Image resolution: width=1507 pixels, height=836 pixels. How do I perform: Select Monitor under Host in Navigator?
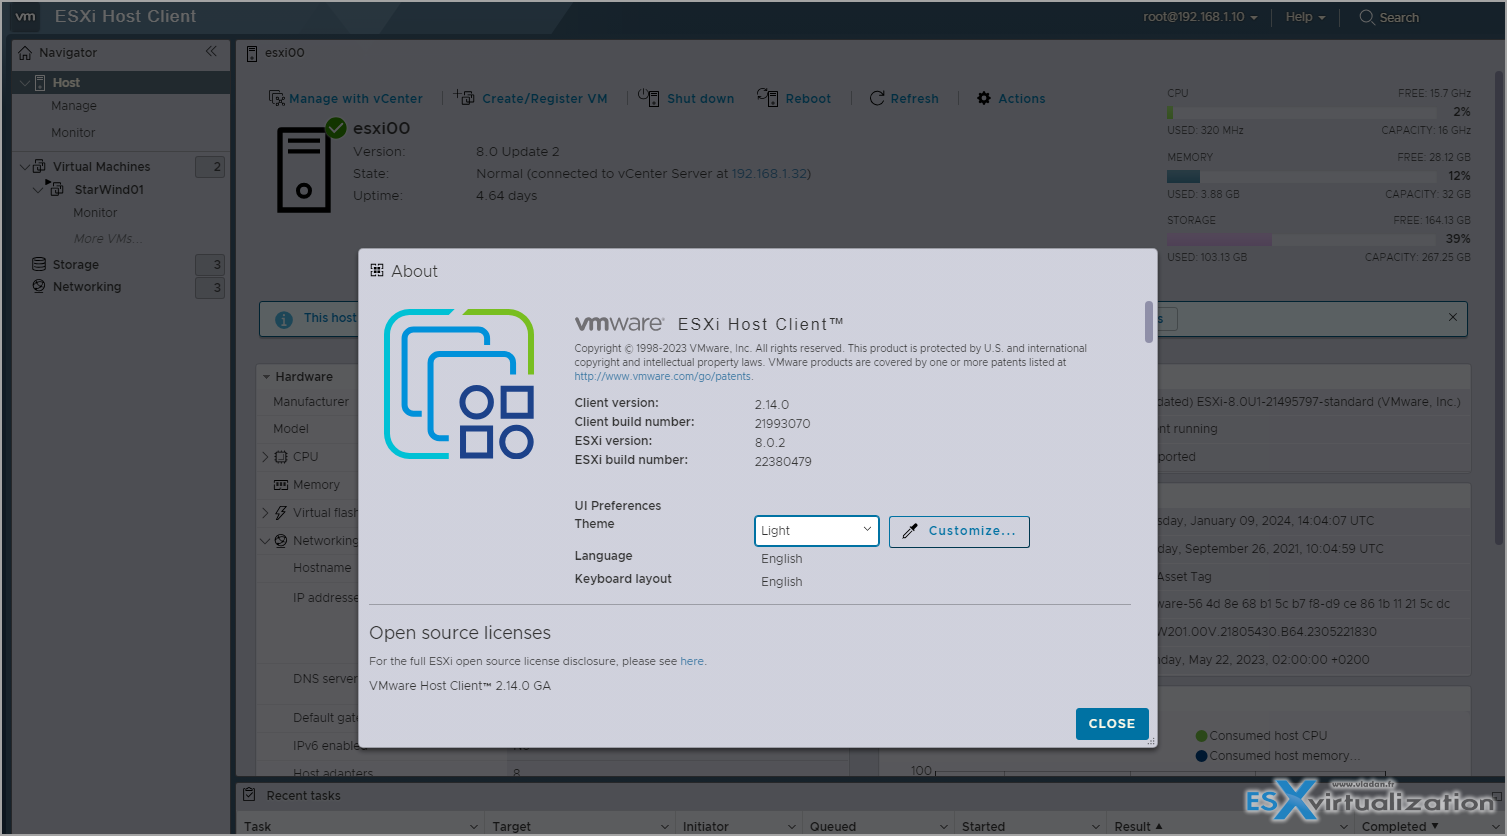click(x=73, y=133)
